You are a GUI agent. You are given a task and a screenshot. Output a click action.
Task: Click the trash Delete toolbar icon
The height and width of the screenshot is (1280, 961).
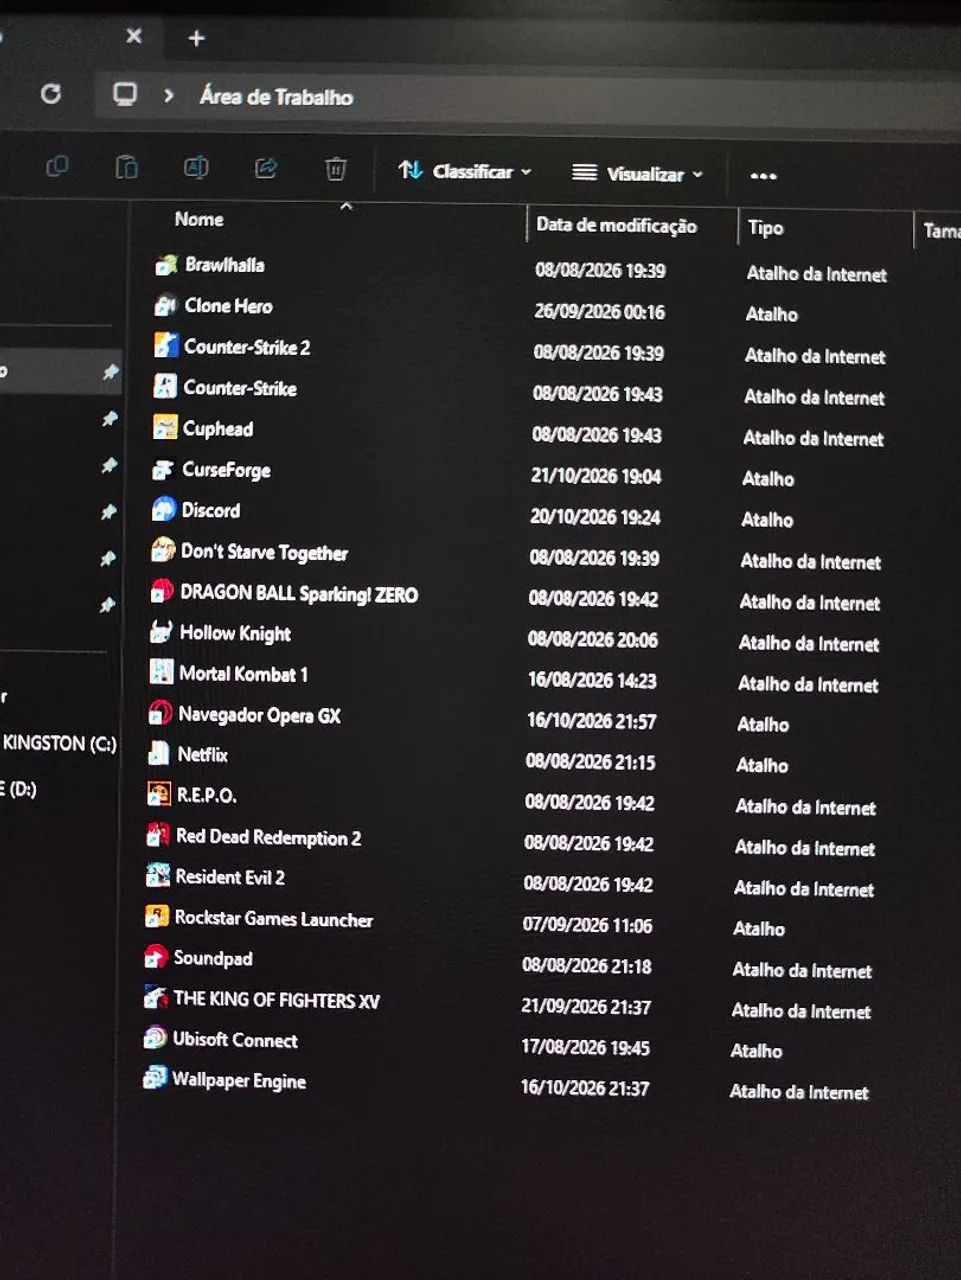pyautogui.click(x=336, y=169)
